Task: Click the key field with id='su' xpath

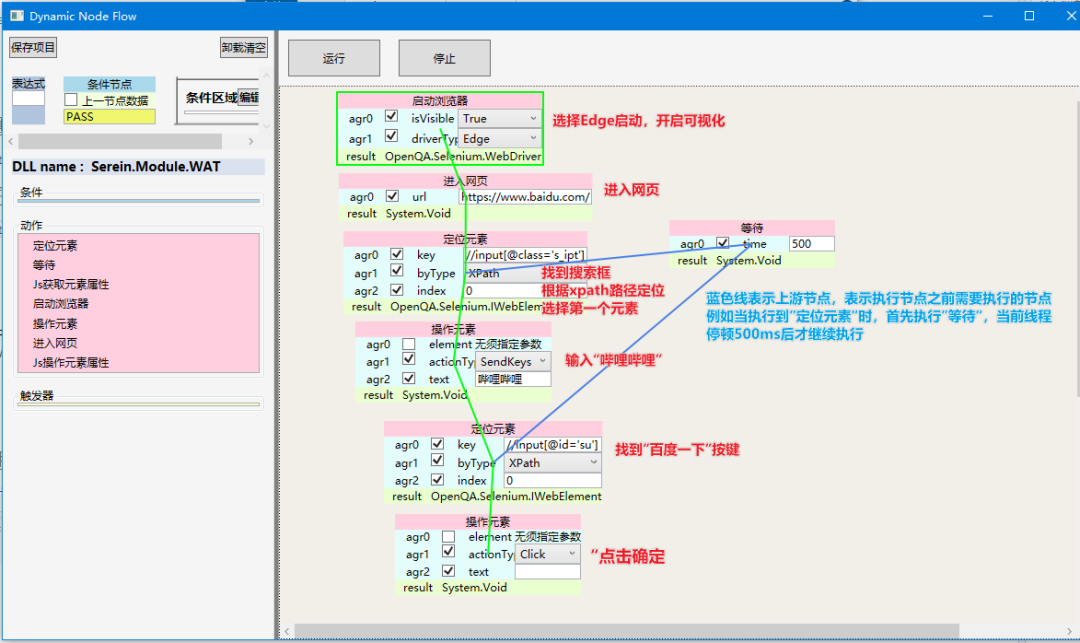Action: 552,445
